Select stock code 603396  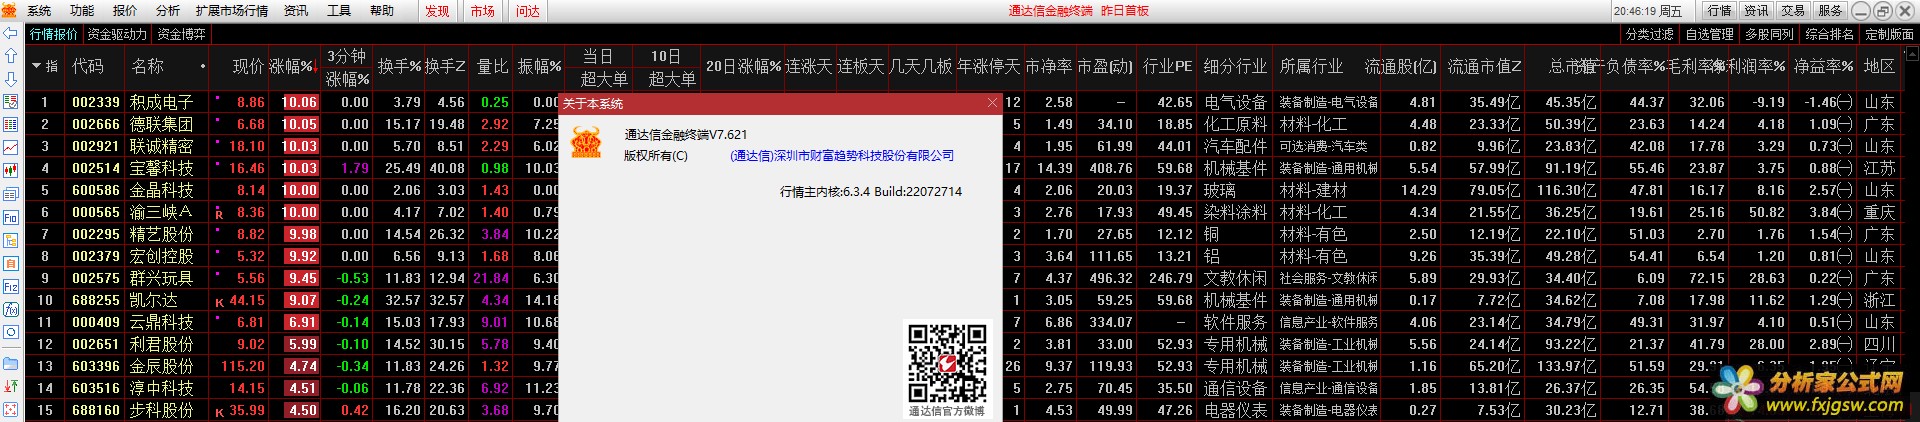click(96, 366)
